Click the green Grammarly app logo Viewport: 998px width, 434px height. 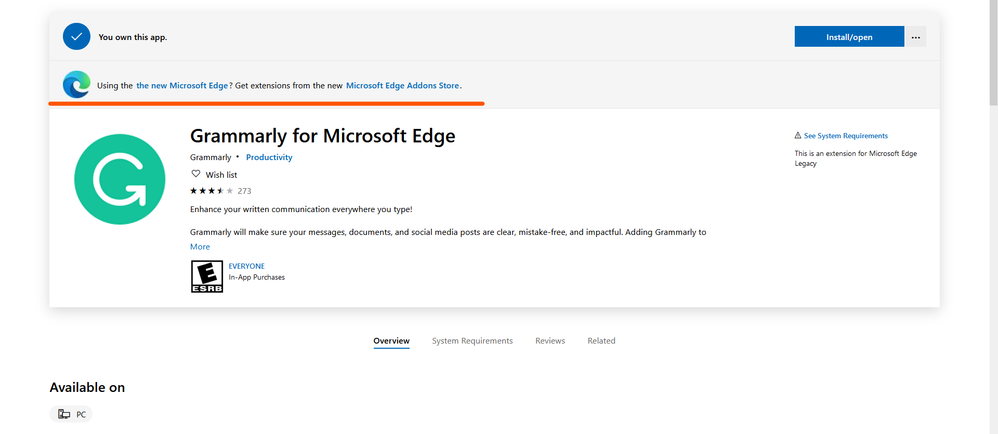(x=119, y=180)
